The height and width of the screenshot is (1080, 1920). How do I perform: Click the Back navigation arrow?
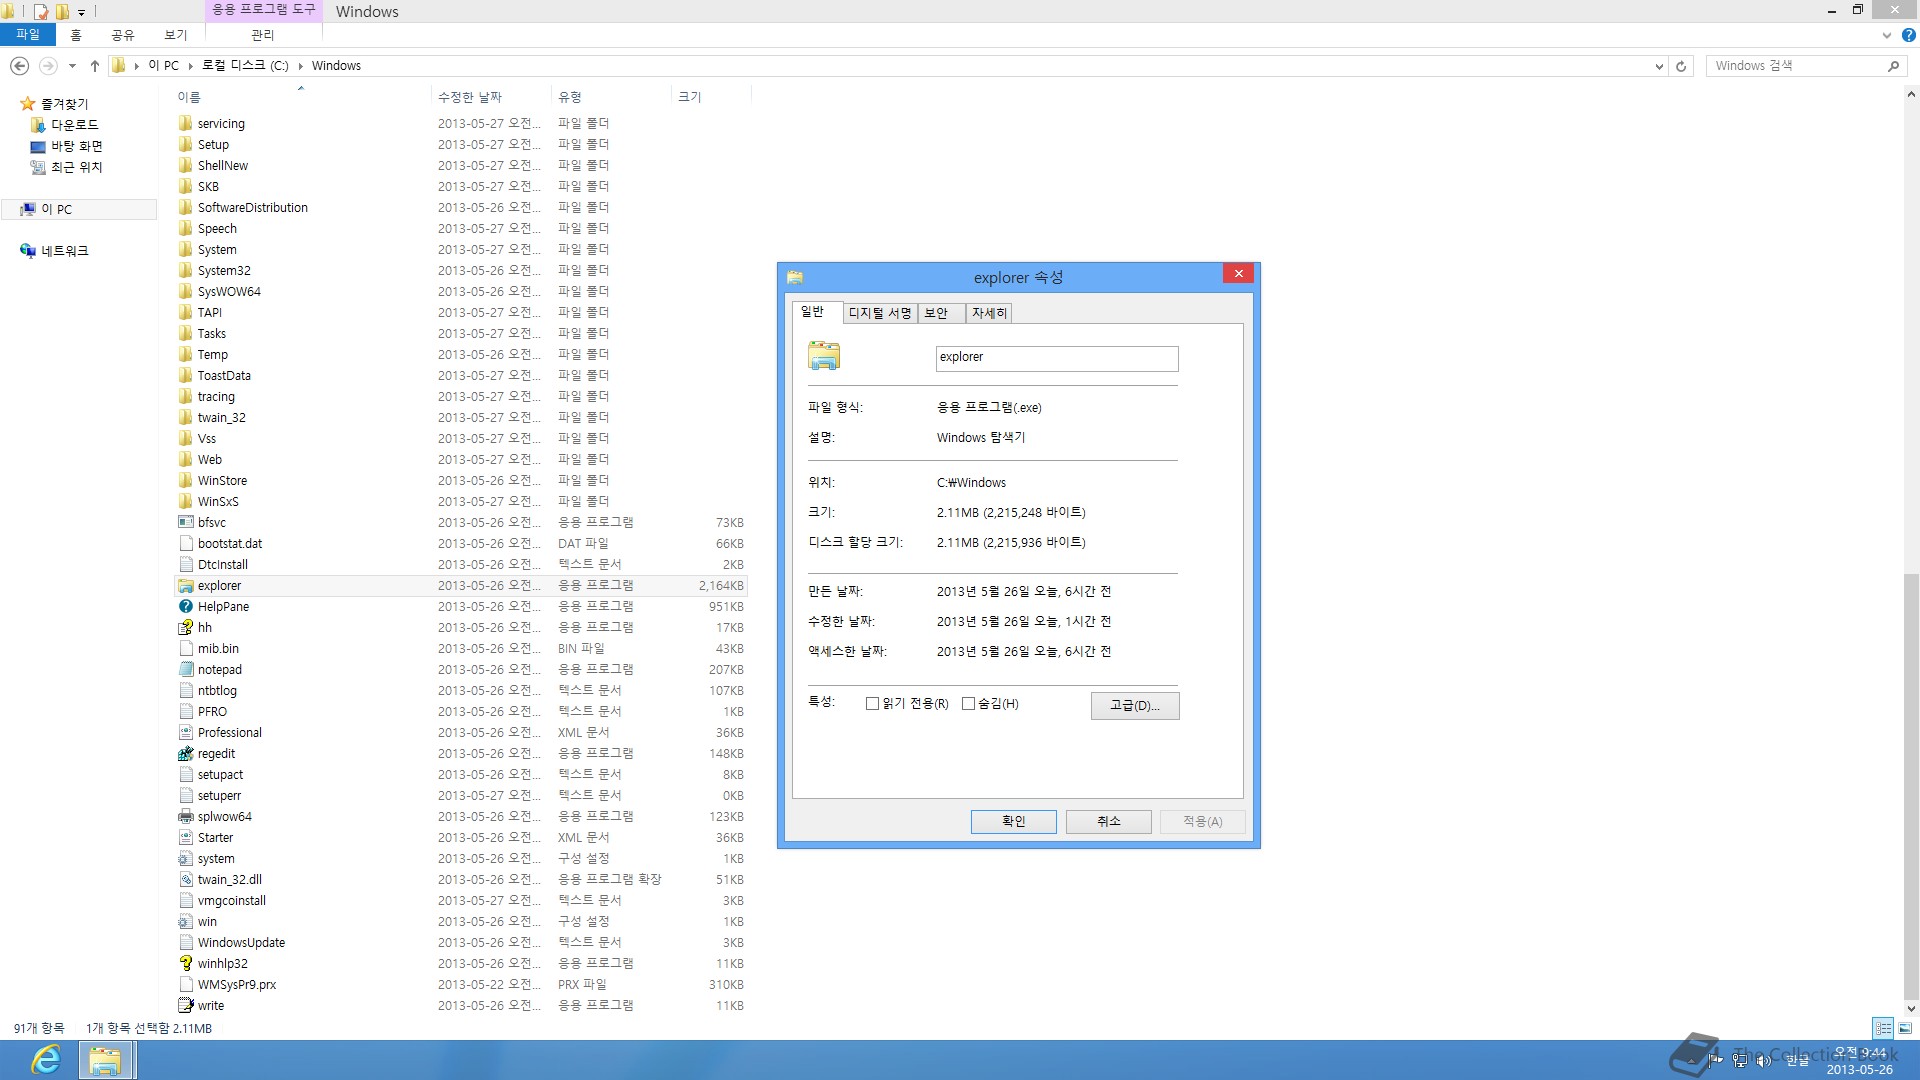19,66
